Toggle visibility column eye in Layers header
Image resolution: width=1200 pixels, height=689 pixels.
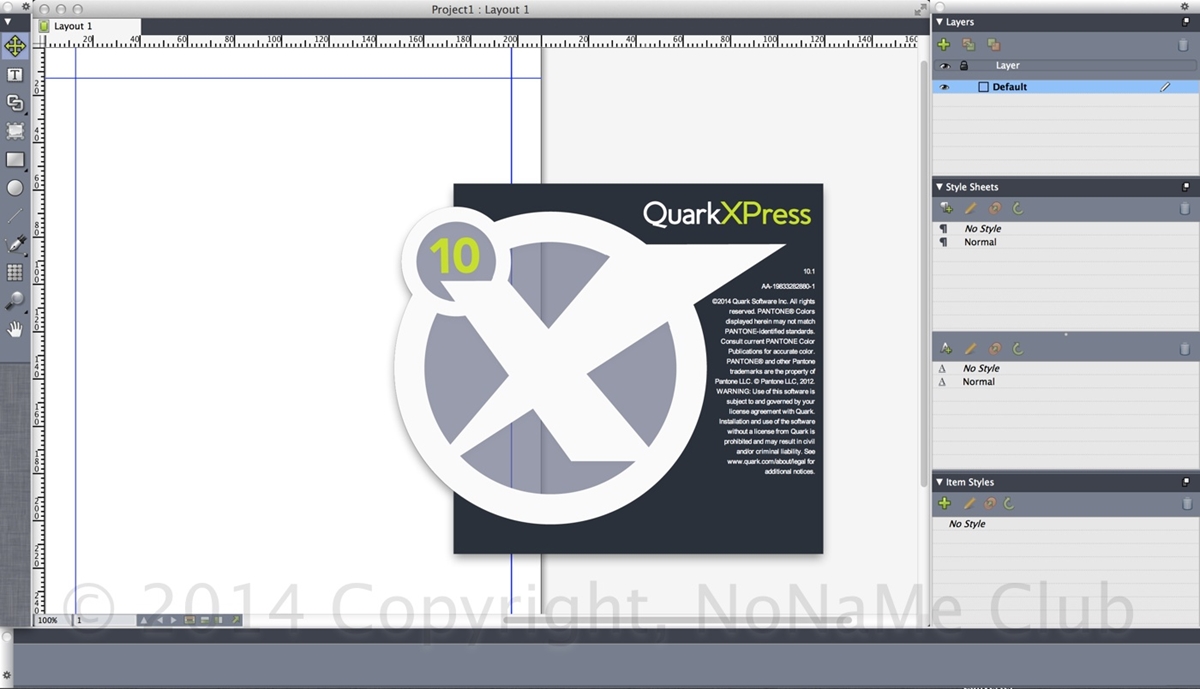(x=944, y=66)
